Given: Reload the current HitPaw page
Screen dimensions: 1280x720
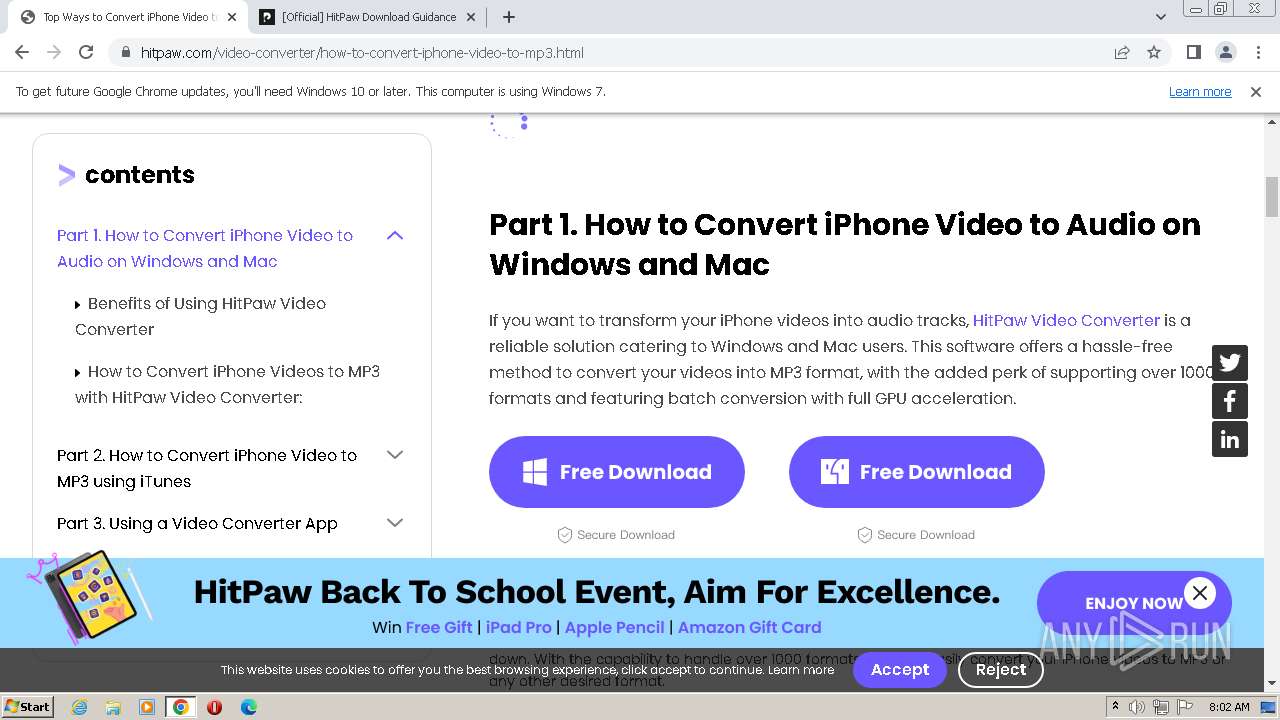Looking at the screenshot, I should 86,53.
